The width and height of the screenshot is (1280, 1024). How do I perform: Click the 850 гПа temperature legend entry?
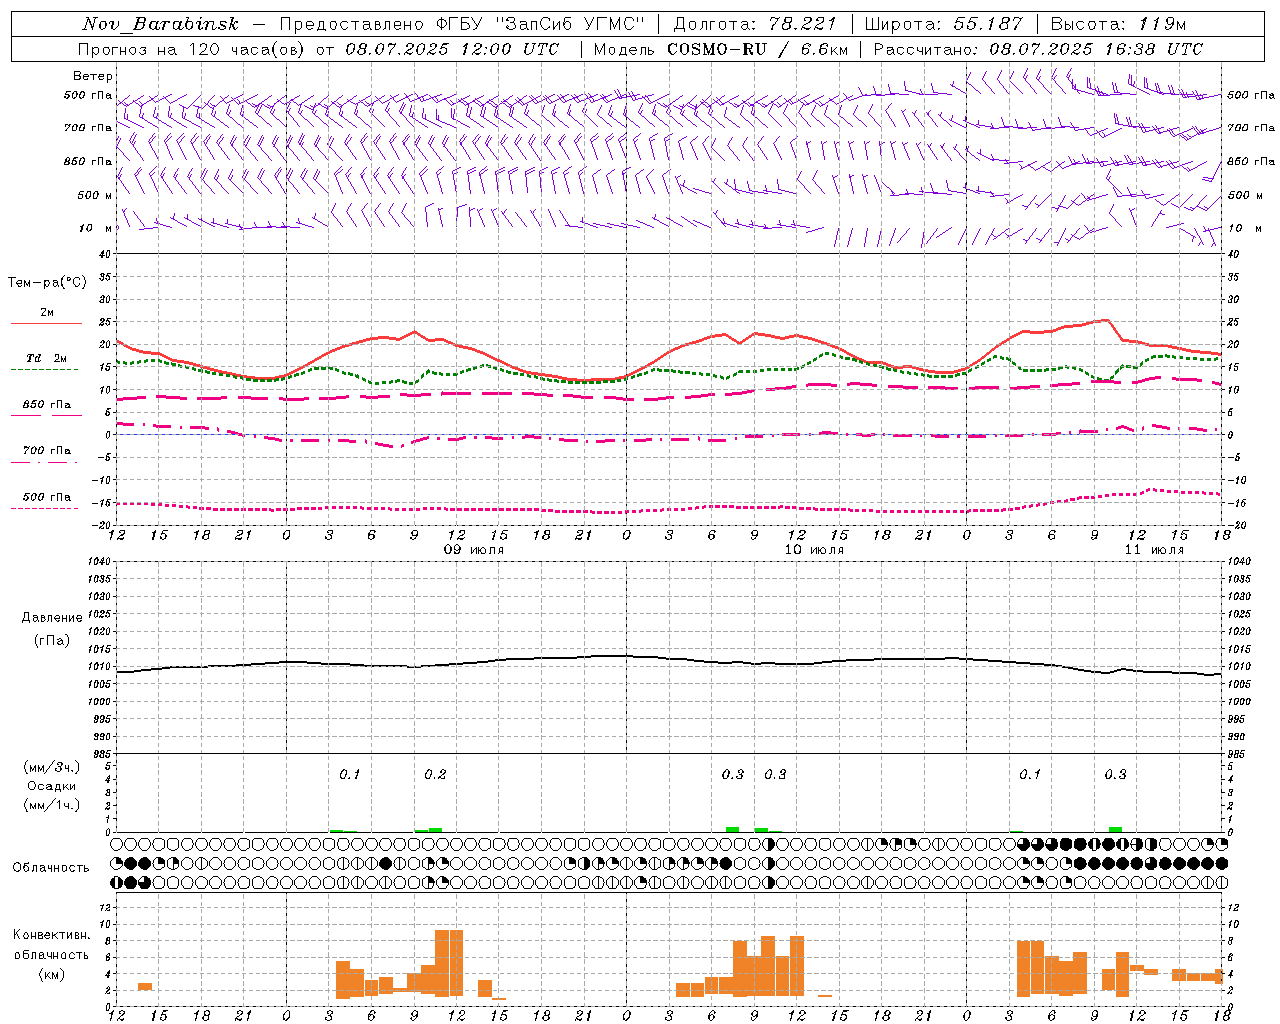47,405
